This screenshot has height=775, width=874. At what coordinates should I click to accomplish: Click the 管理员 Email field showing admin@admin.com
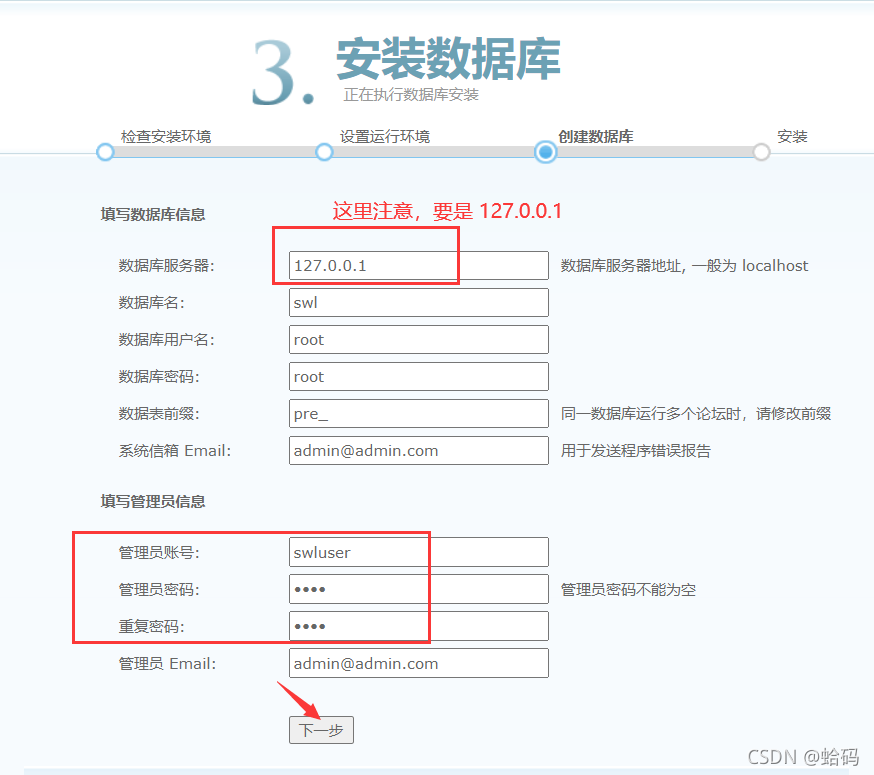[x=418, y=663]
